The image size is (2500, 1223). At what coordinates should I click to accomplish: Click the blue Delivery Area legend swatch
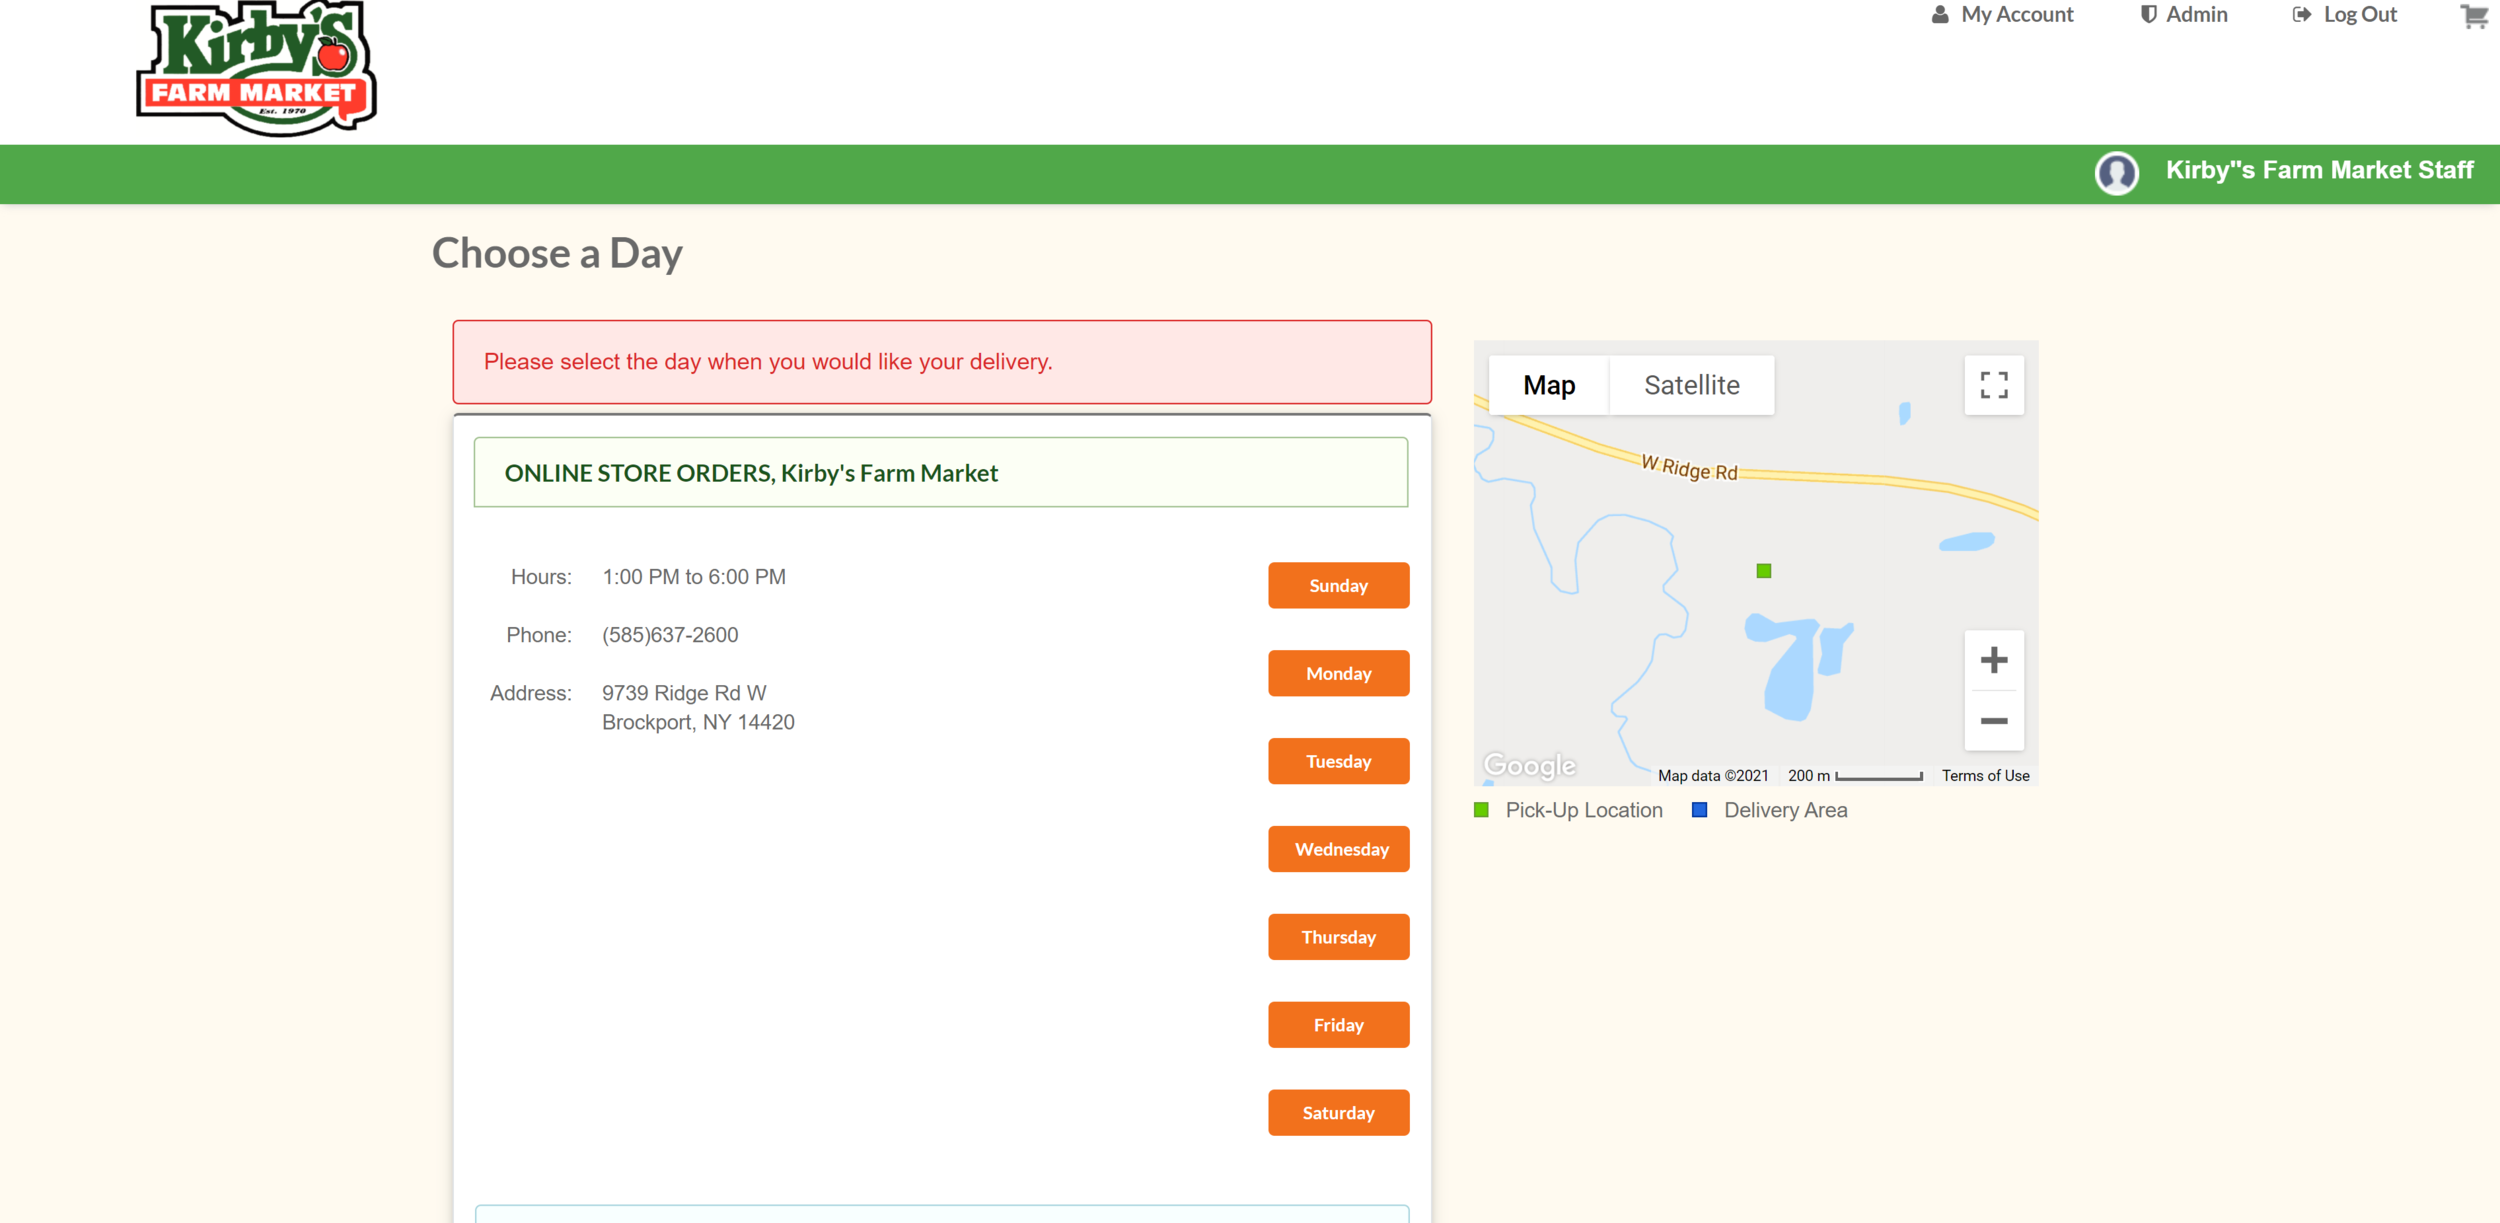tap(1699, 810)
